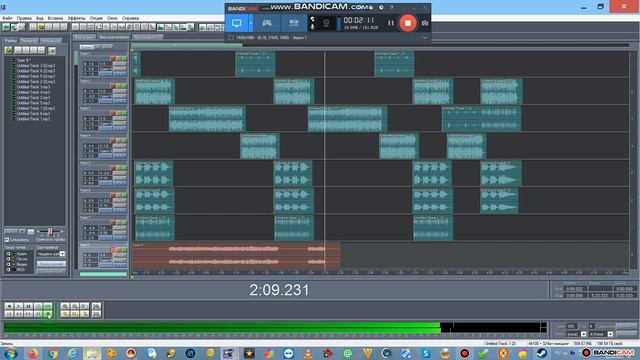Viewport: 640px width, 360px height.
Task: Select Untitled Track 1 (2).mp3 in file list
Action: point(36,108)
